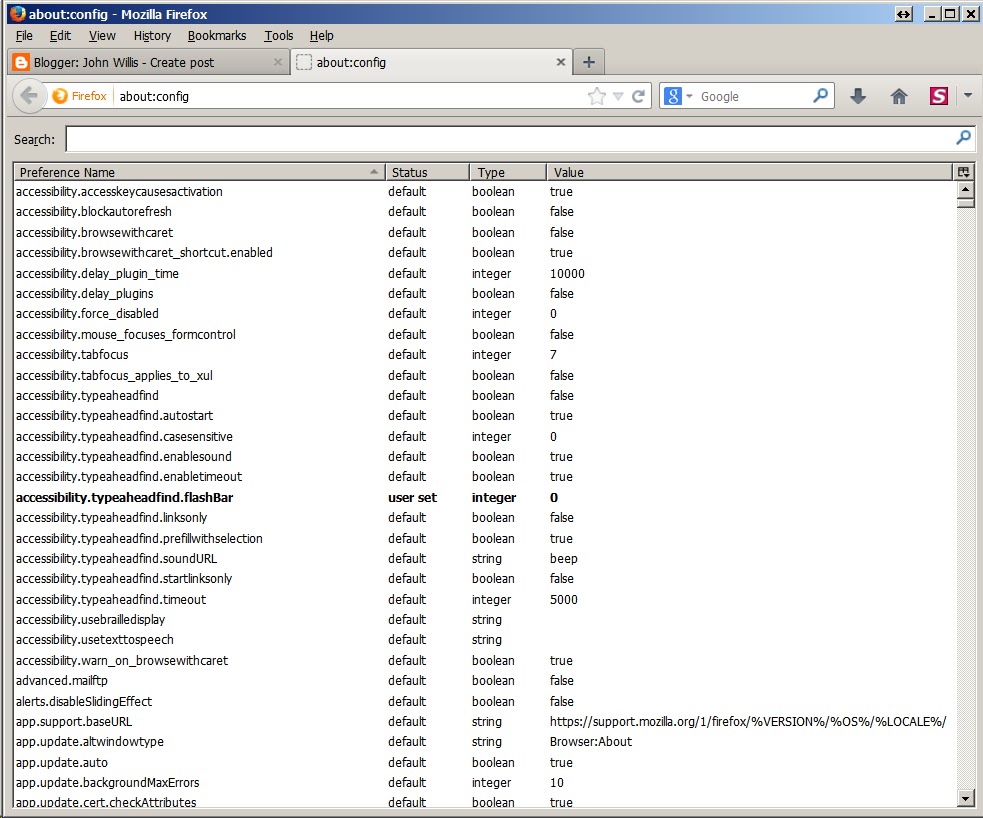Screen dimensions: 983x818
Task: Open the Tools menu
Action: [x=278, y=35]
